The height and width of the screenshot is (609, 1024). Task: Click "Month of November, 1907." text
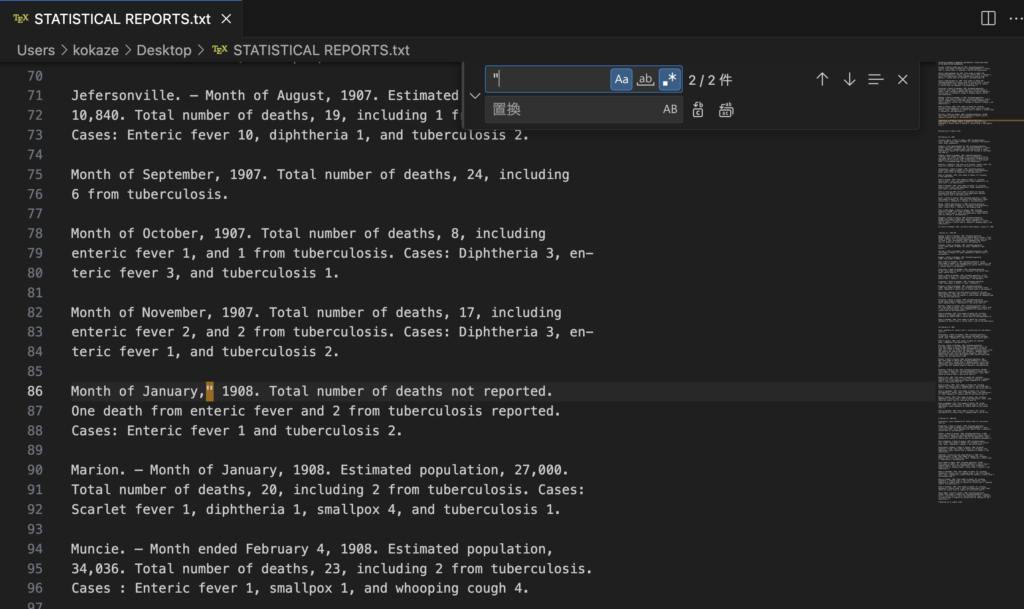[166, 312]
